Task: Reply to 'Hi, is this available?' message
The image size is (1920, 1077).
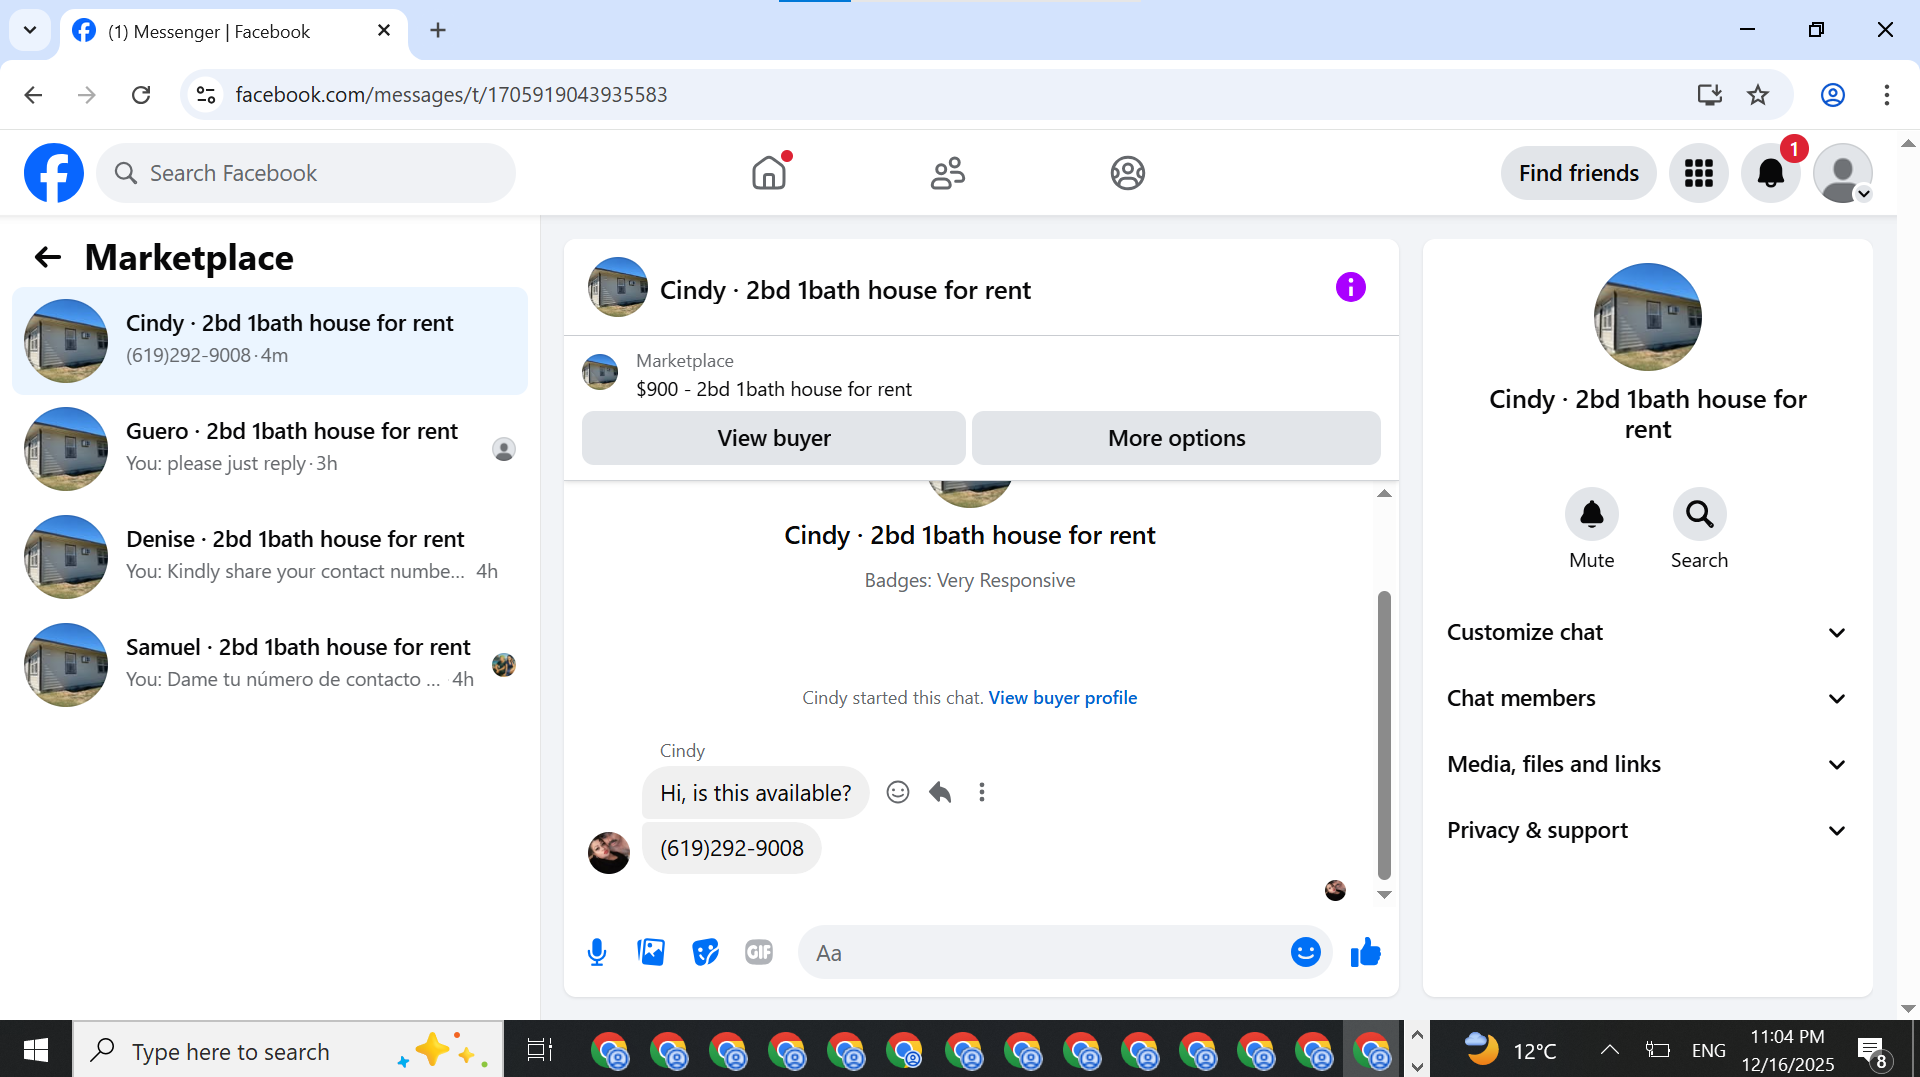Action: [x=940, y=792]
